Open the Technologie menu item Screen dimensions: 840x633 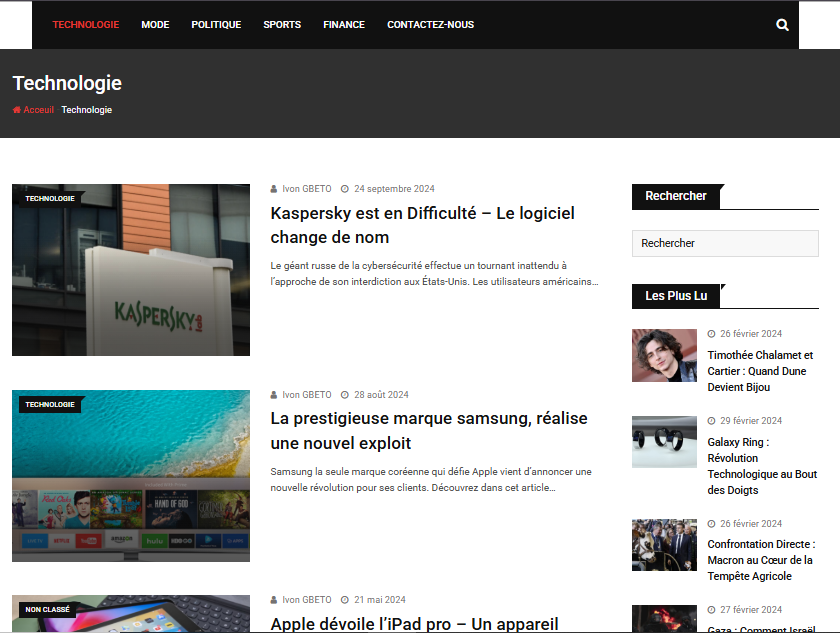coord(86,25)
